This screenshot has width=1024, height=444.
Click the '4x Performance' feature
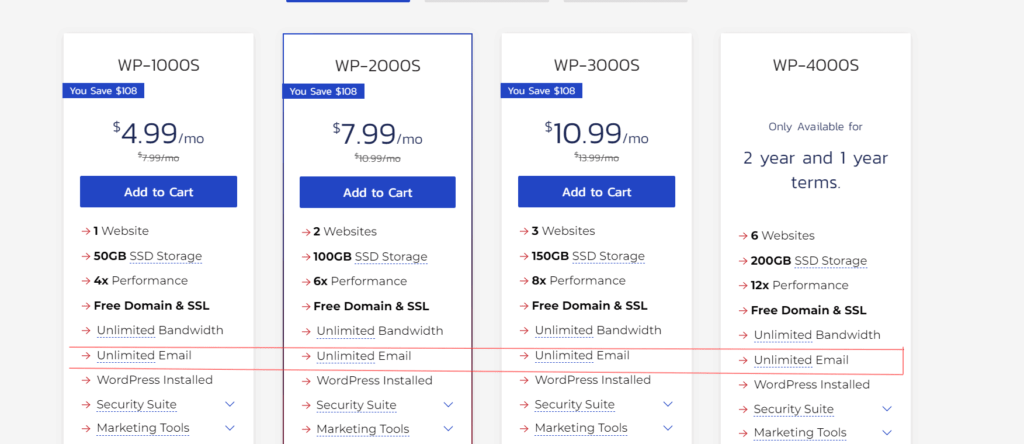pyautogui.click(x=140, y=281)
